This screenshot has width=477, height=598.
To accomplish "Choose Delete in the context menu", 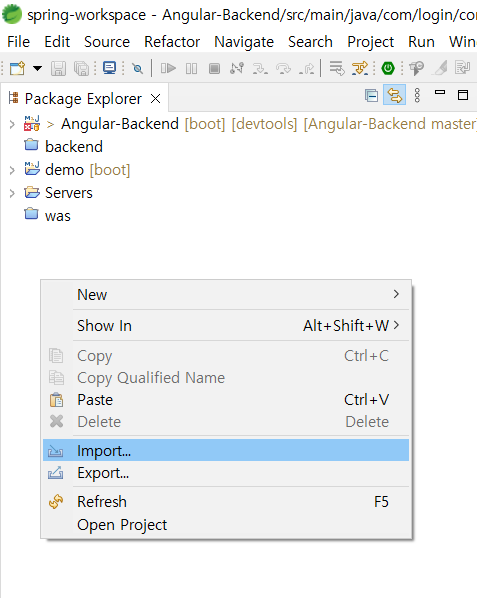I will (x=226, y=422).
